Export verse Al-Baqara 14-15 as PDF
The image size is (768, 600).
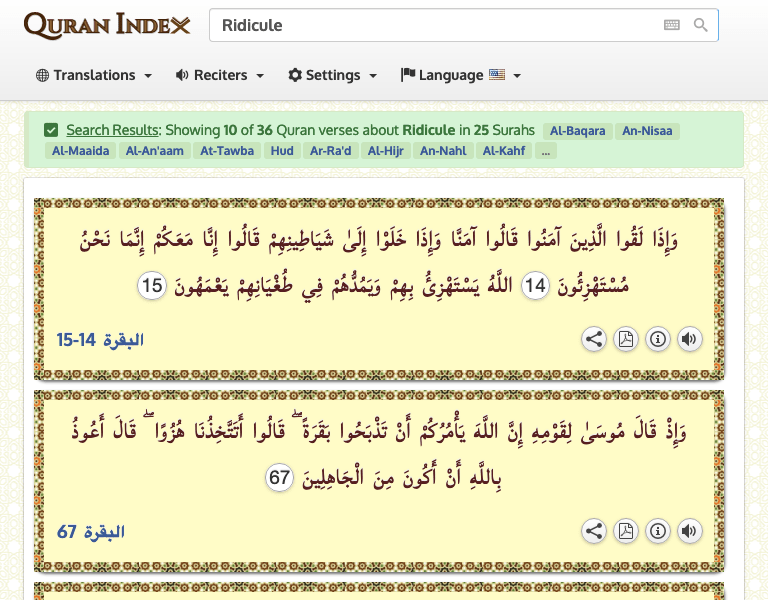click(625, 339)
